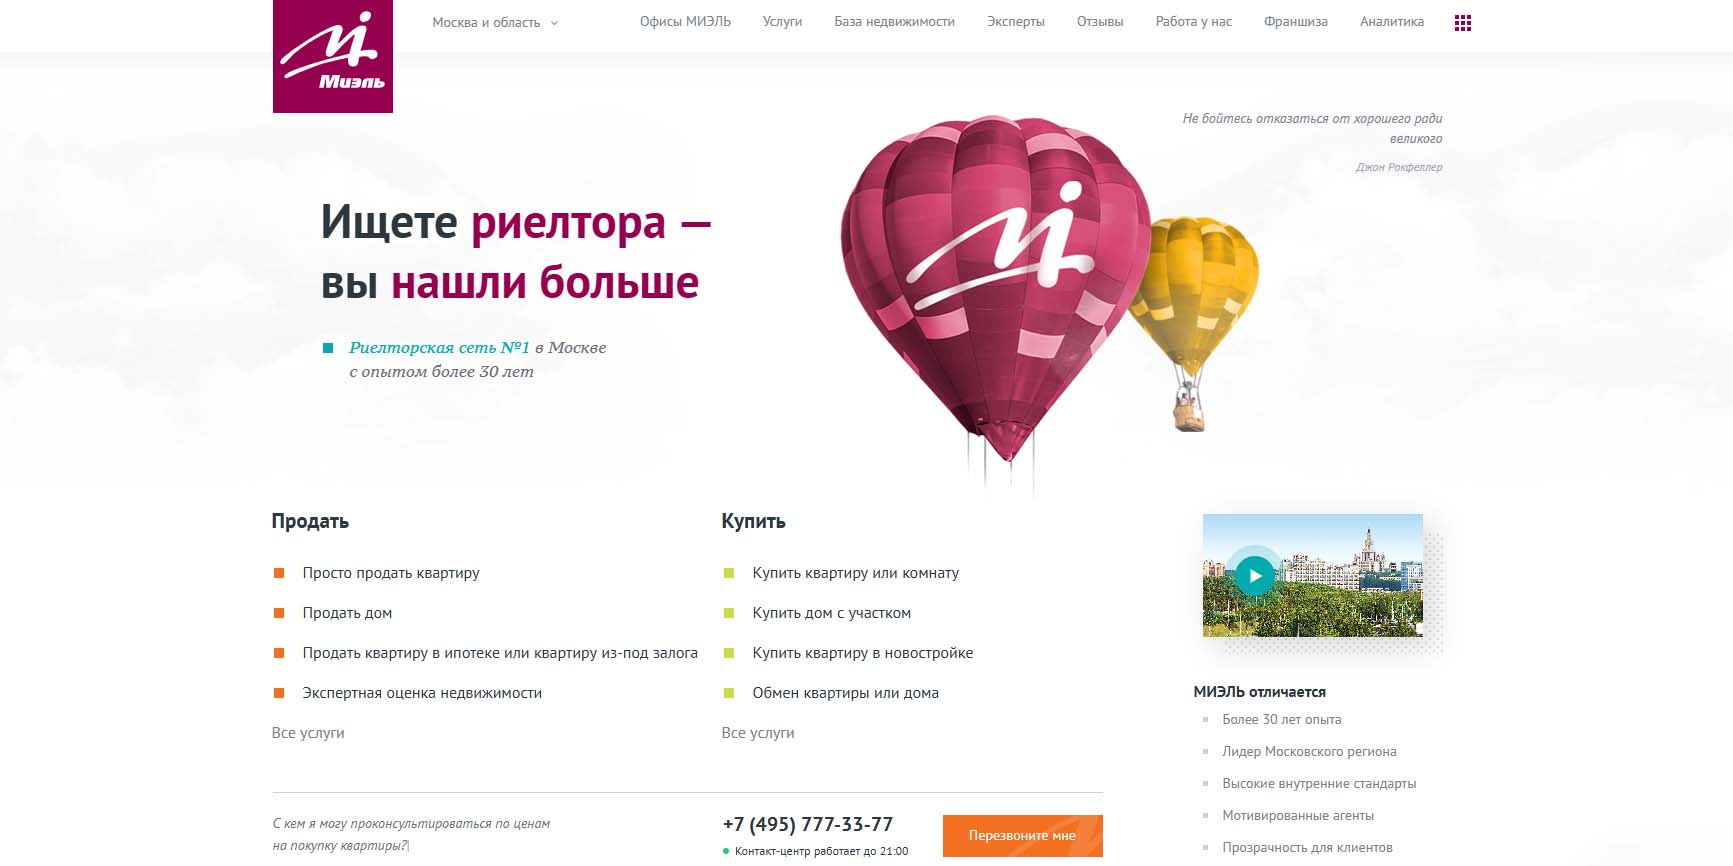1733x866 pixels.
Task: Open Обмен квартиры или дома link
Action: coord(845,693)
